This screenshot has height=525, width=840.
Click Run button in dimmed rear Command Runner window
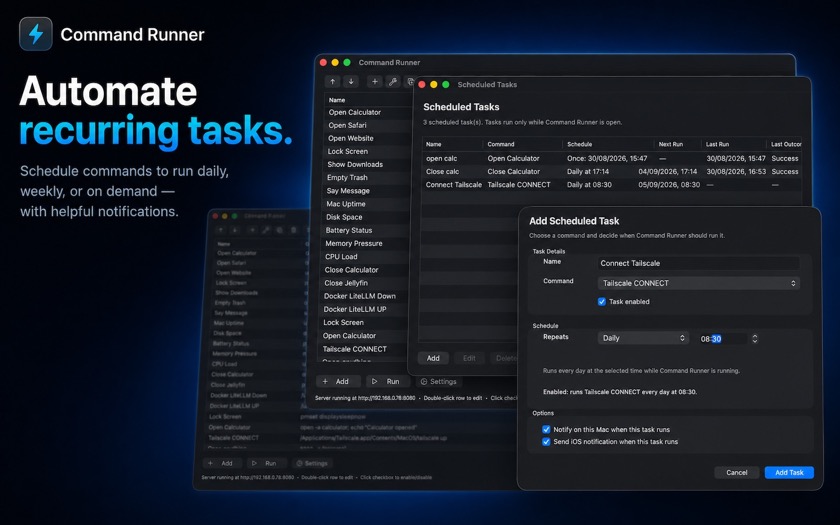tap(265, 463)
